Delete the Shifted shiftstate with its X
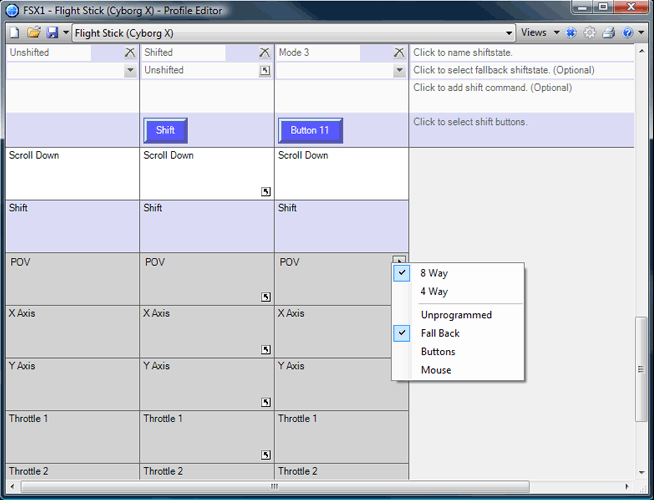The height and width of the screenshot is (500, 654). tap(264, 53)
